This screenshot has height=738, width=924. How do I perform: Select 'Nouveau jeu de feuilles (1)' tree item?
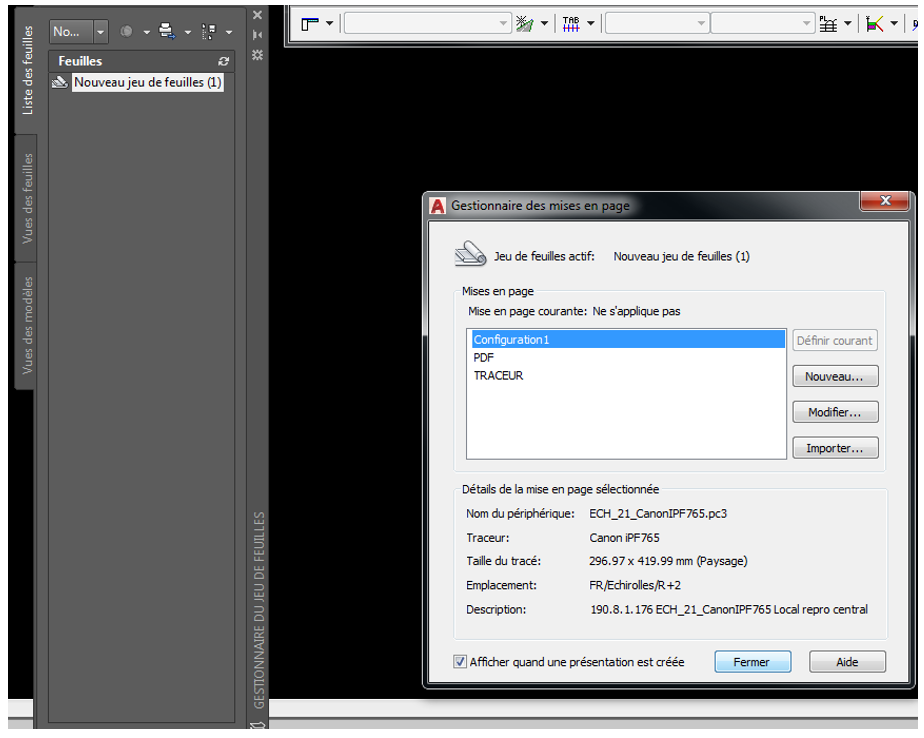tap(147, 83)
